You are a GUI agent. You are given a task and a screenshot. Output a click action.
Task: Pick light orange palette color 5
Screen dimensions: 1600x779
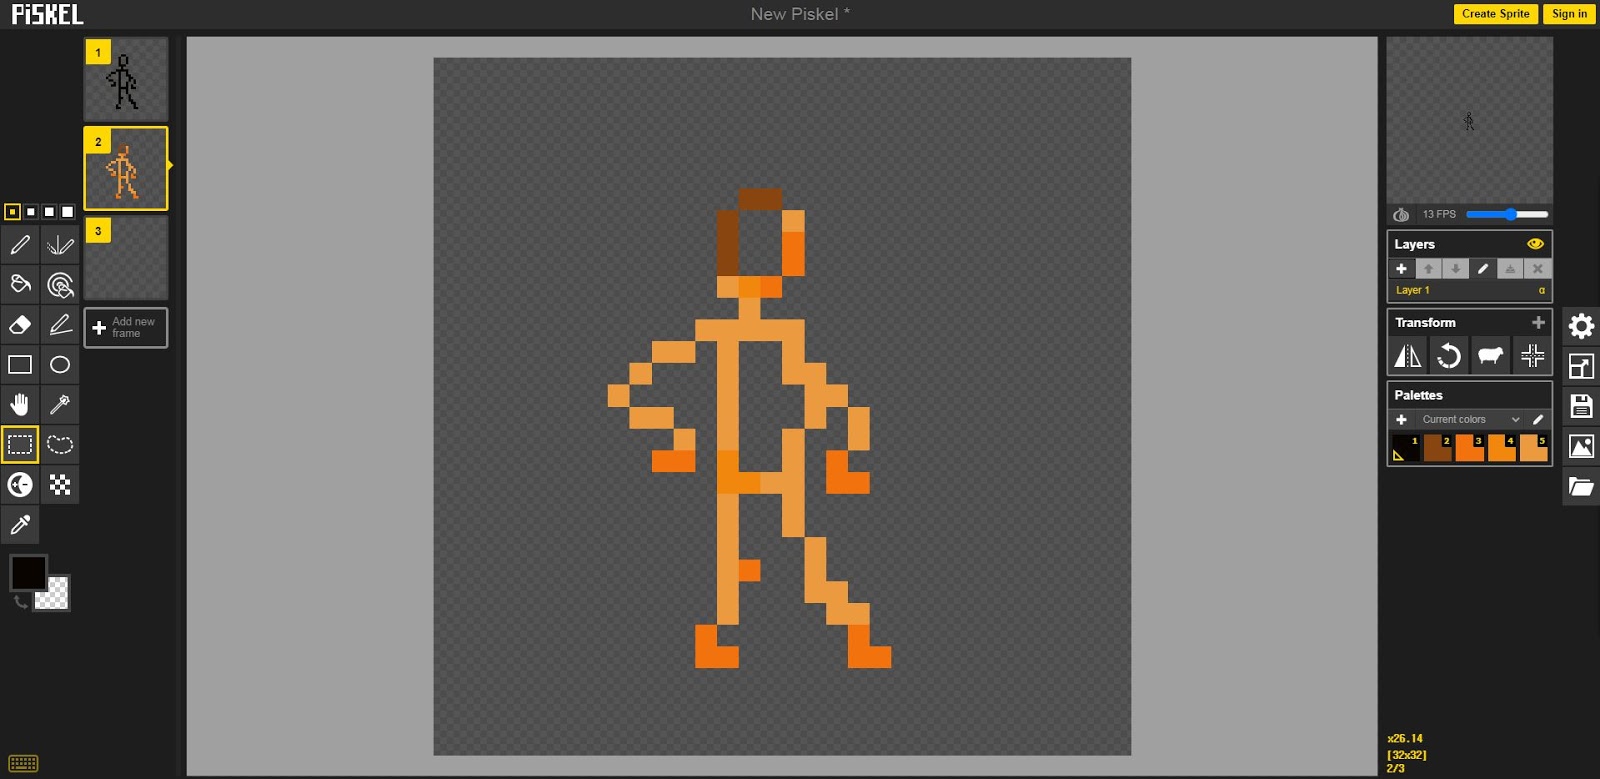[x=1534, y=448]
